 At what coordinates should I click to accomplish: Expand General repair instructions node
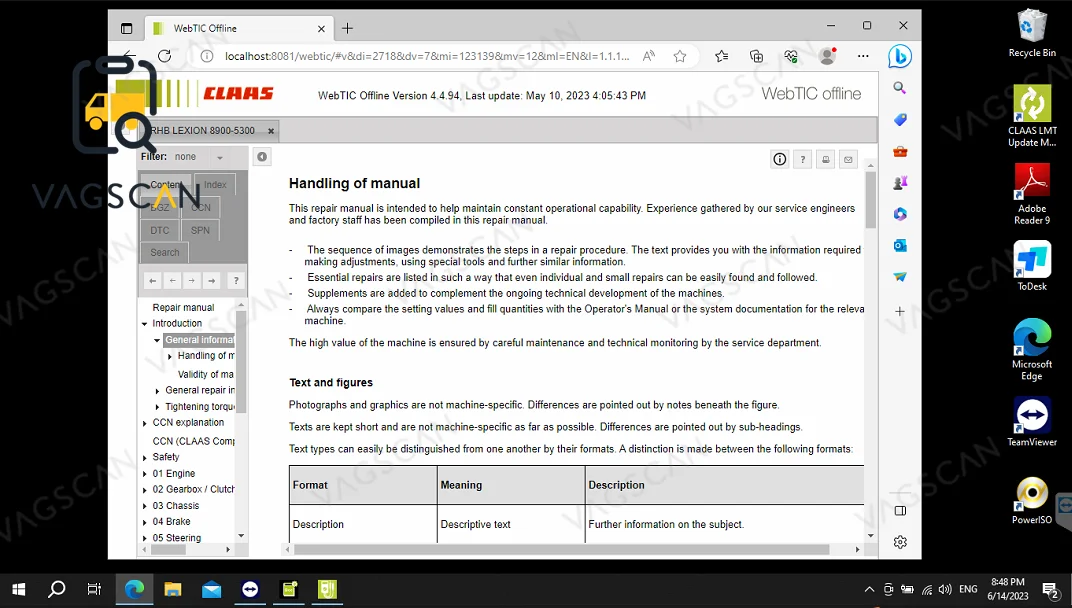coord(157,391)
